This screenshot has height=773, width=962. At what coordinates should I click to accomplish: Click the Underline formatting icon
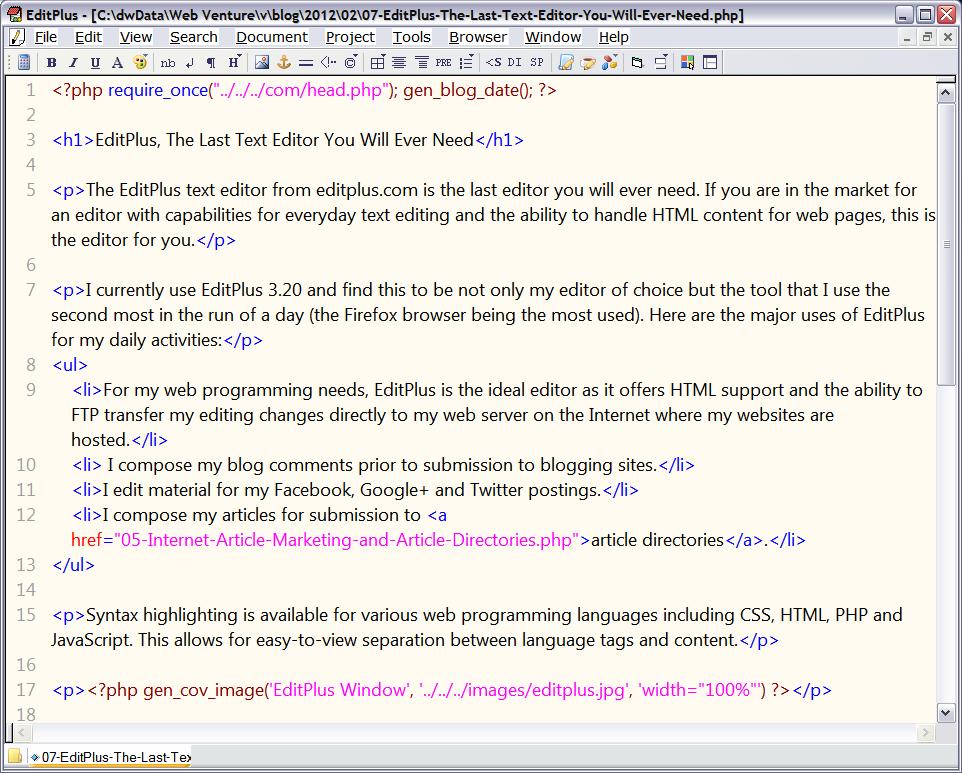[95, 63]
